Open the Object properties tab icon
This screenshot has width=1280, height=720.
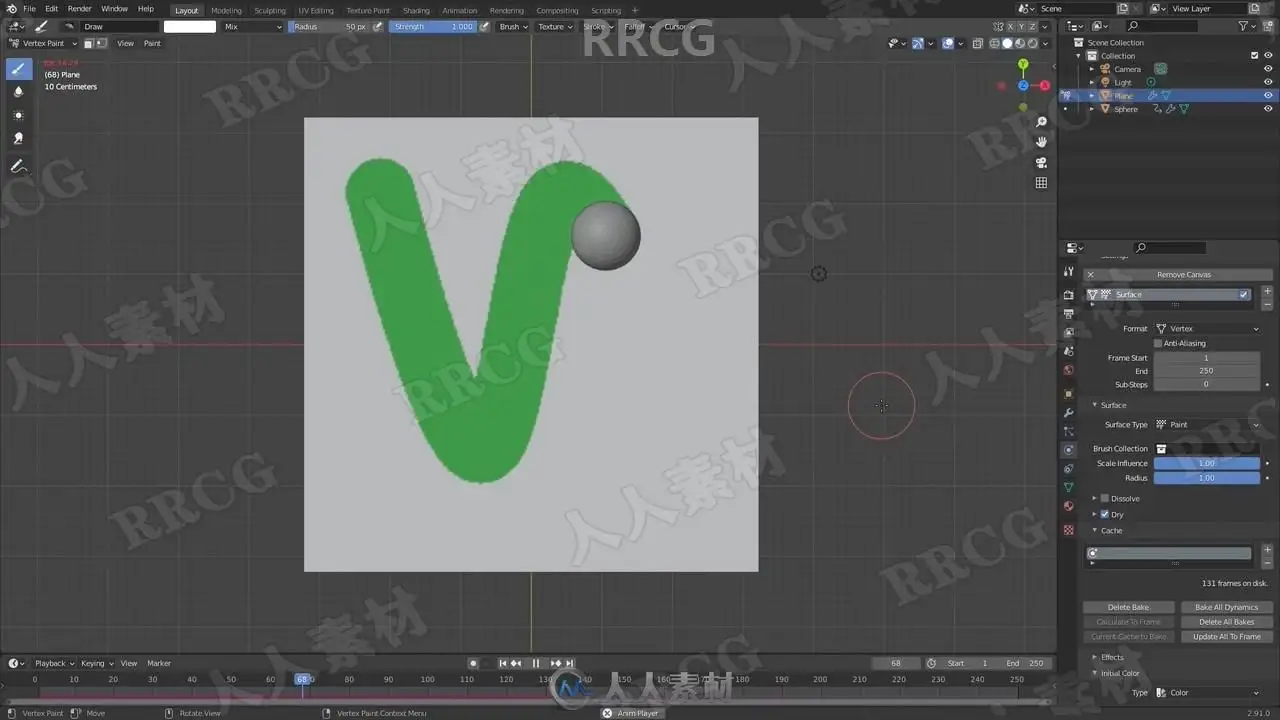tap(1069, 394)
